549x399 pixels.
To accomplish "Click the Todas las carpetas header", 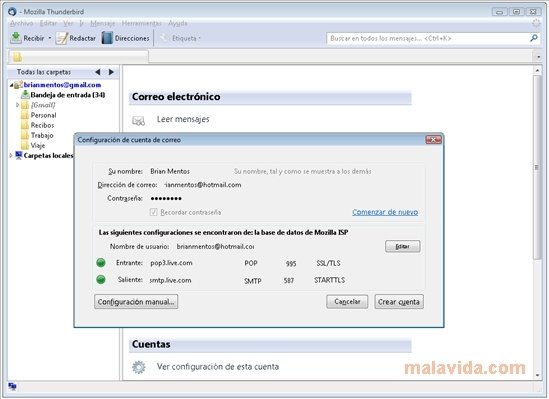I will click(x=44, y=72).
